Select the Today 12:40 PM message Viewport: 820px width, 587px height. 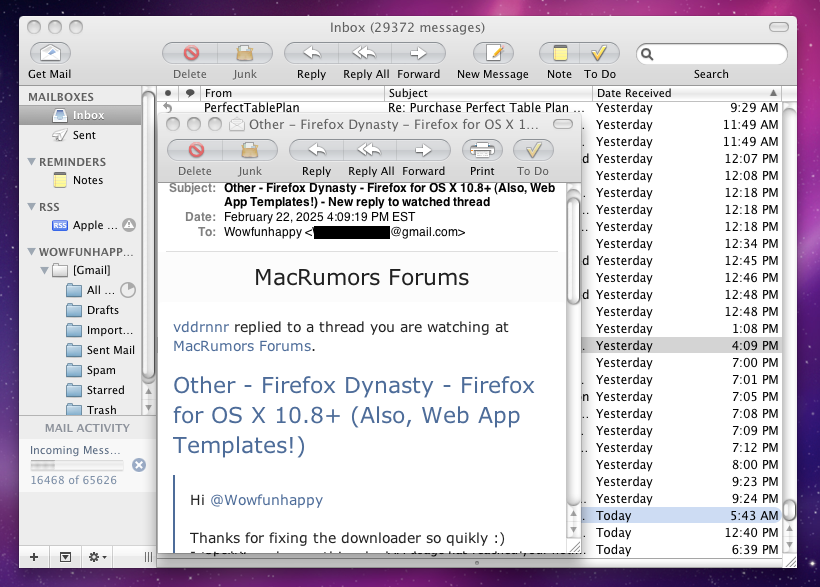tap(681, 533)
